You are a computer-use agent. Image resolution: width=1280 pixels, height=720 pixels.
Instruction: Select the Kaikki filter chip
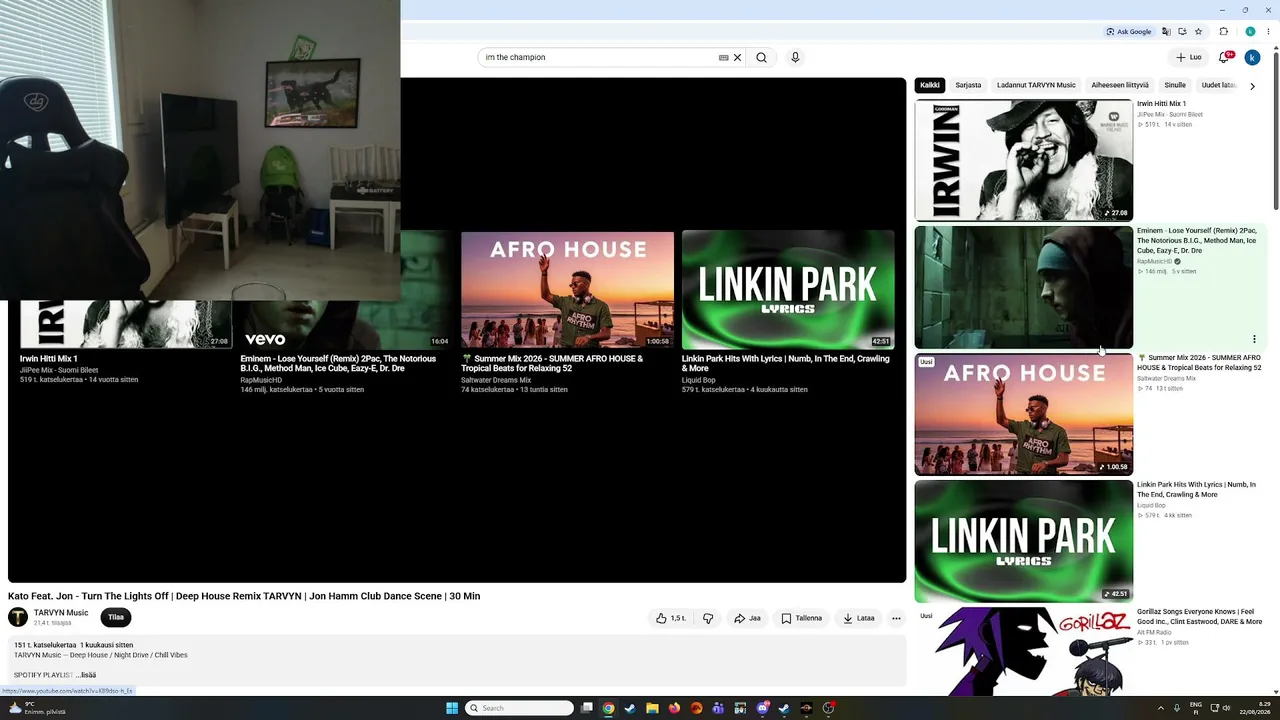pyautogui.click(x=930, y=85)
